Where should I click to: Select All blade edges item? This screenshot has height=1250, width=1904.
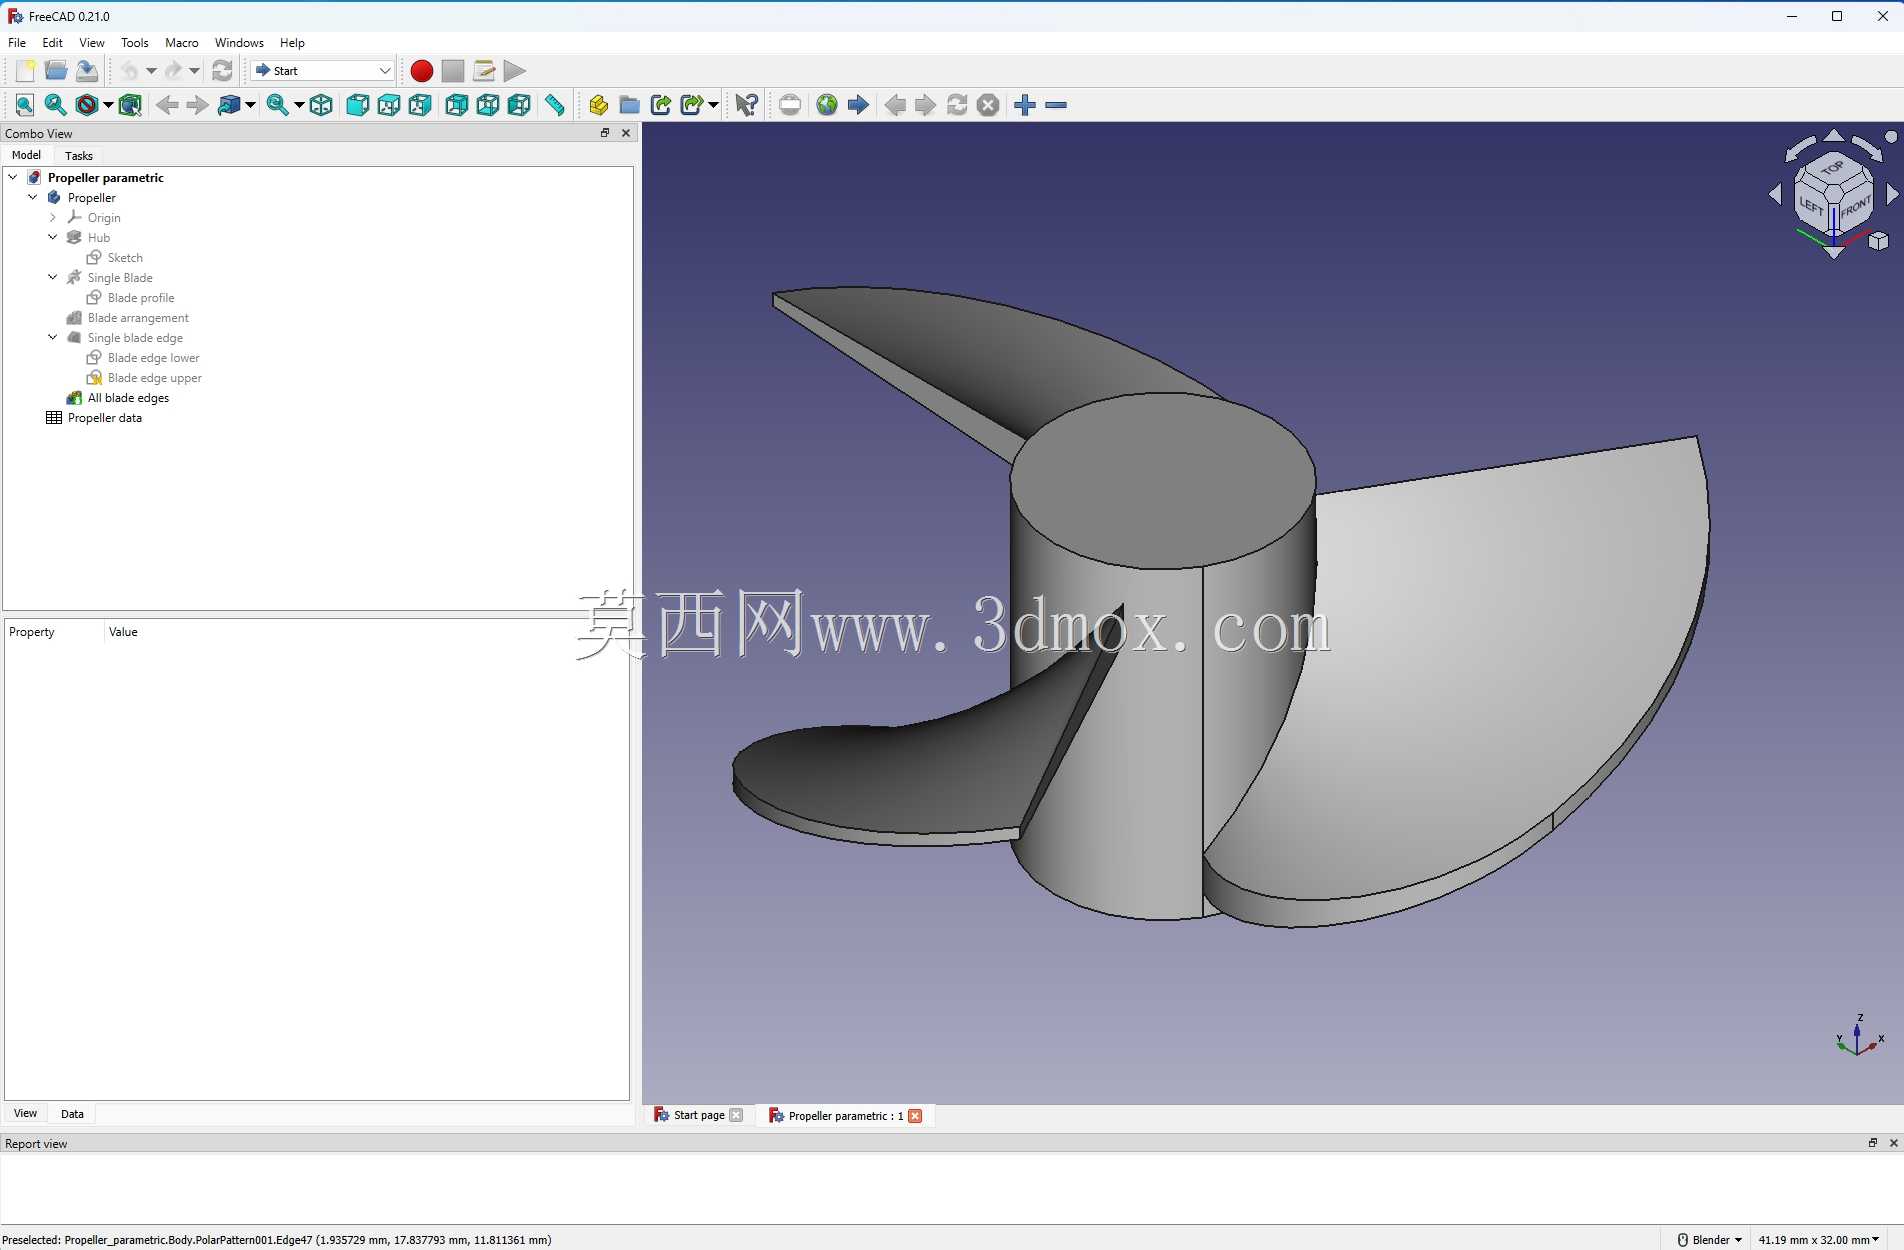(128, 398)
